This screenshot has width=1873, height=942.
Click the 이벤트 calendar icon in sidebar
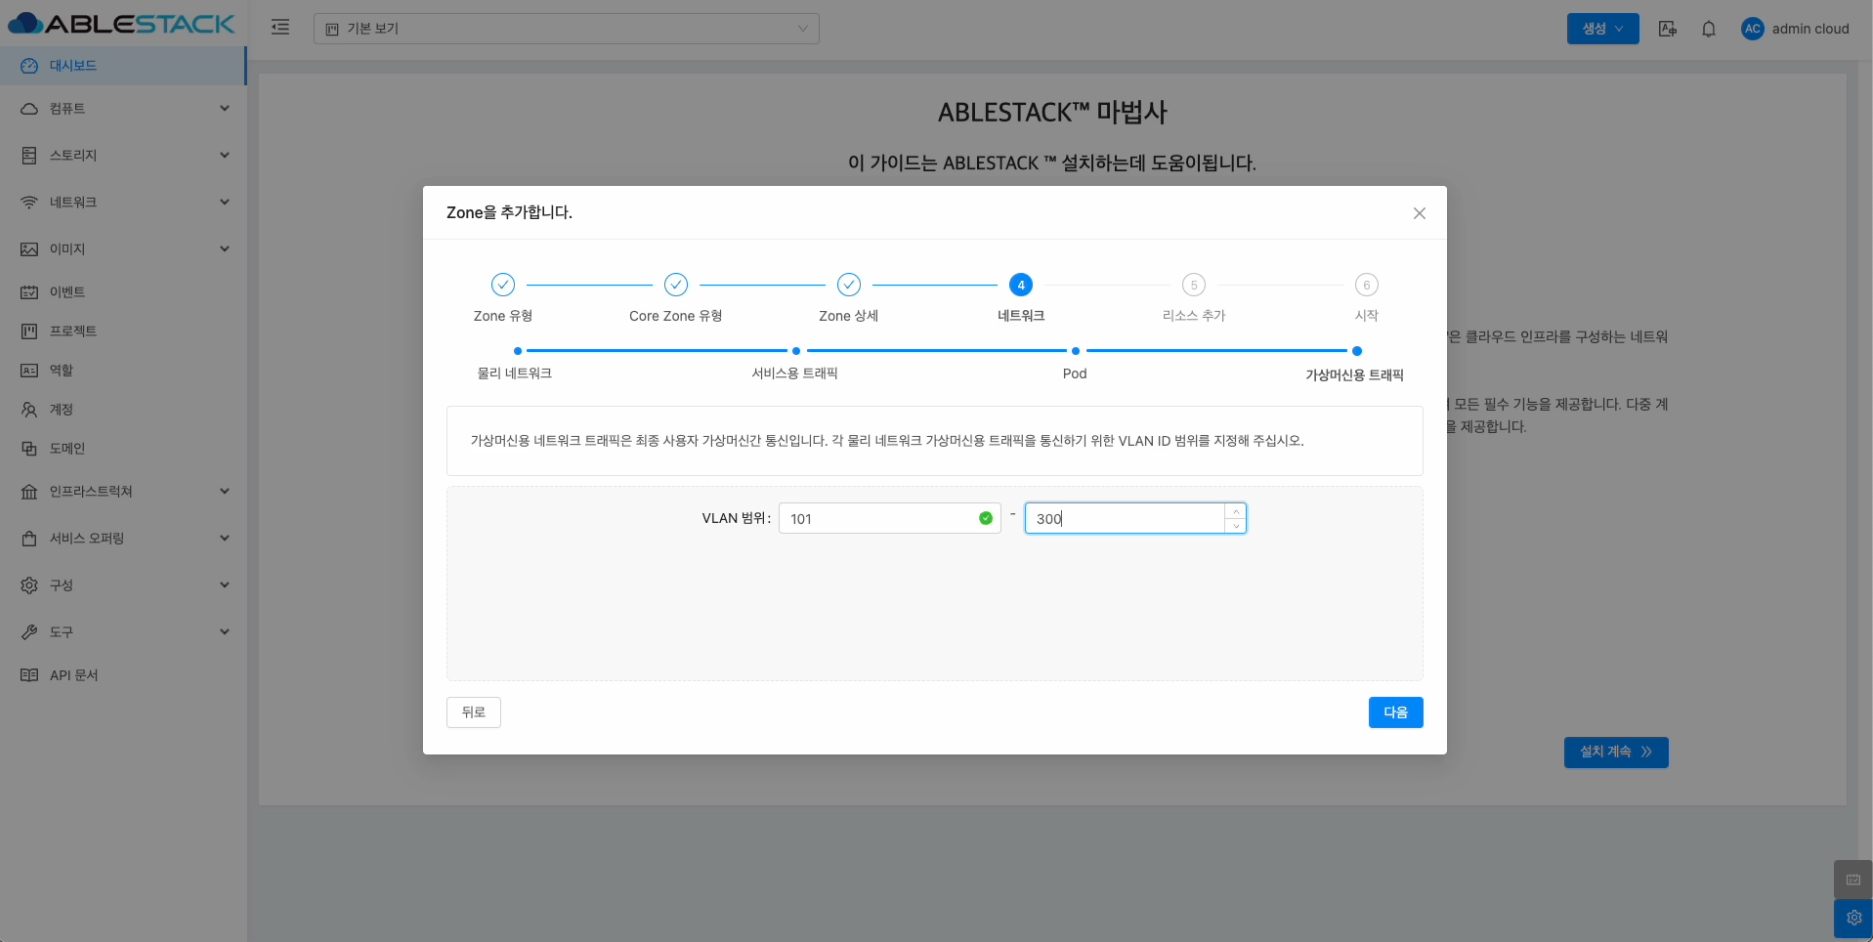click(x=29, y=292)
